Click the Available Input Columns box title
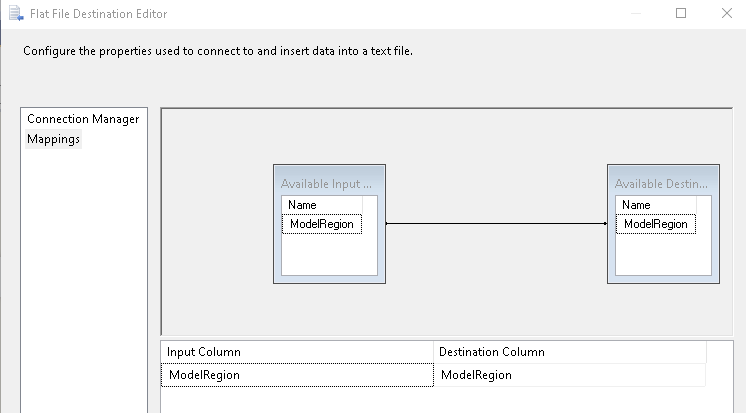The height and width of the screenshot is (413, 746). point(328,184)
